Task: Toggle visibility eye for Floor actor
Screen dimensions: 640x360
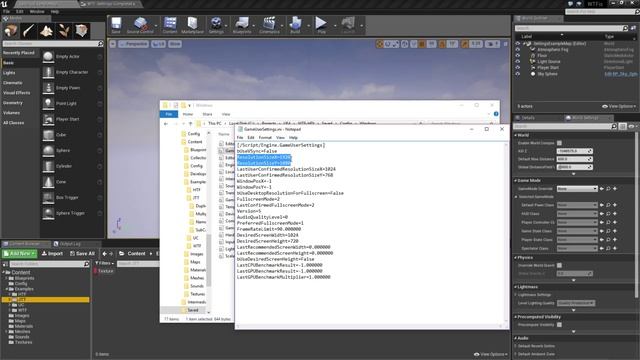Action: point(518,56)
